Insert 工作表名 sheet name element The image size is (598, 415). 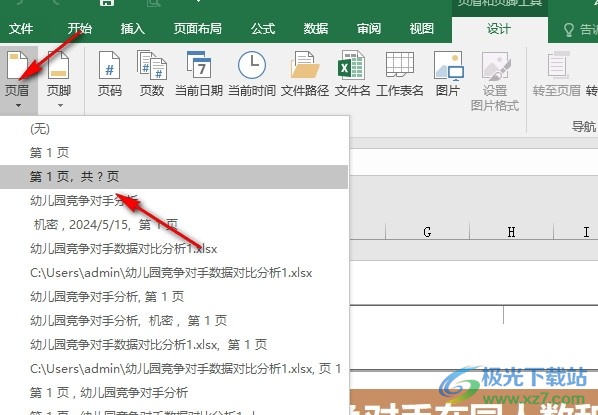[400, 74]
